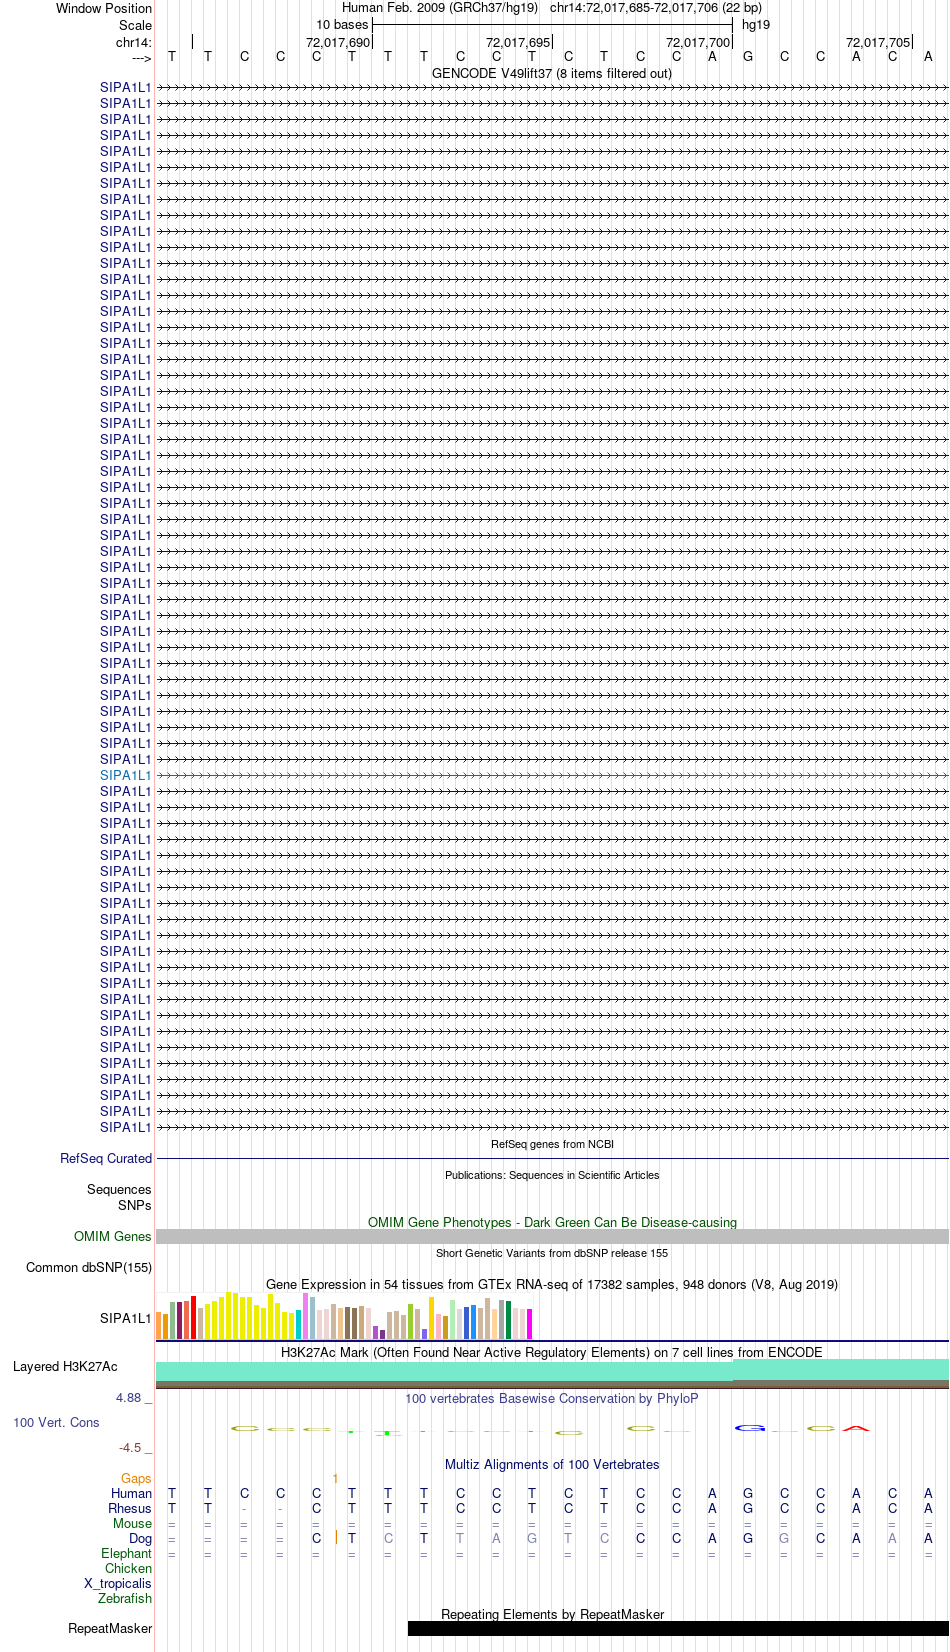950x1652 pixels.
Task: Select the light-blue highlighted SIPA1L1 transcript label
Action: [x=125, y=775]
